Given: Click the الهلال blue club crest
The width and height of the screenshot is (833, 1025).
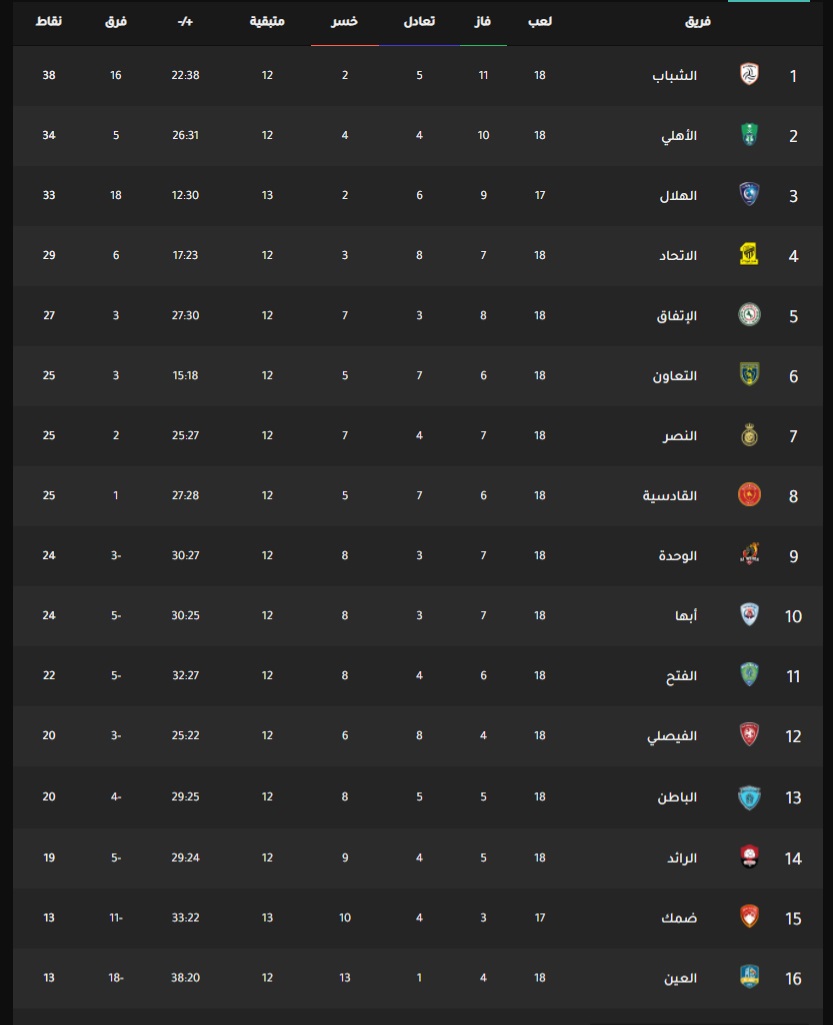Looking at the screenshot, I should click(749, 195).
